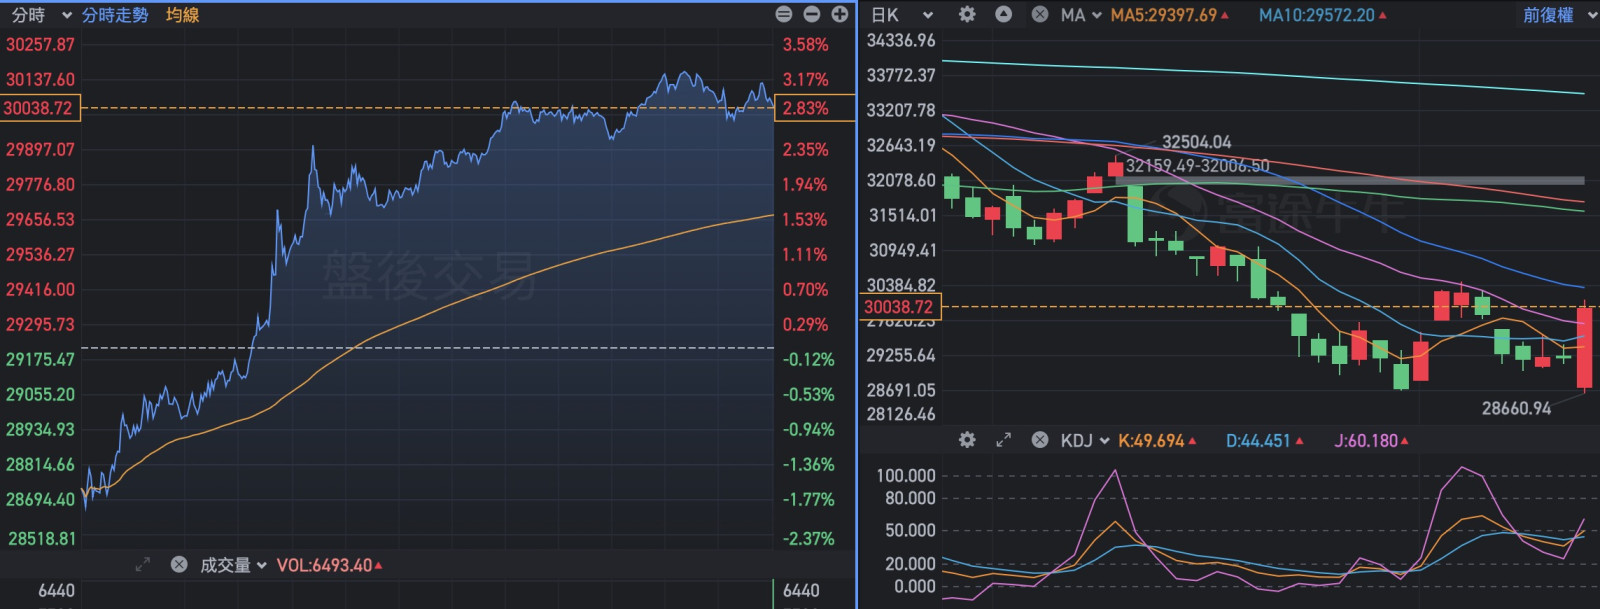Open the MA indicator type dropdown

[x=1081, y=15]
